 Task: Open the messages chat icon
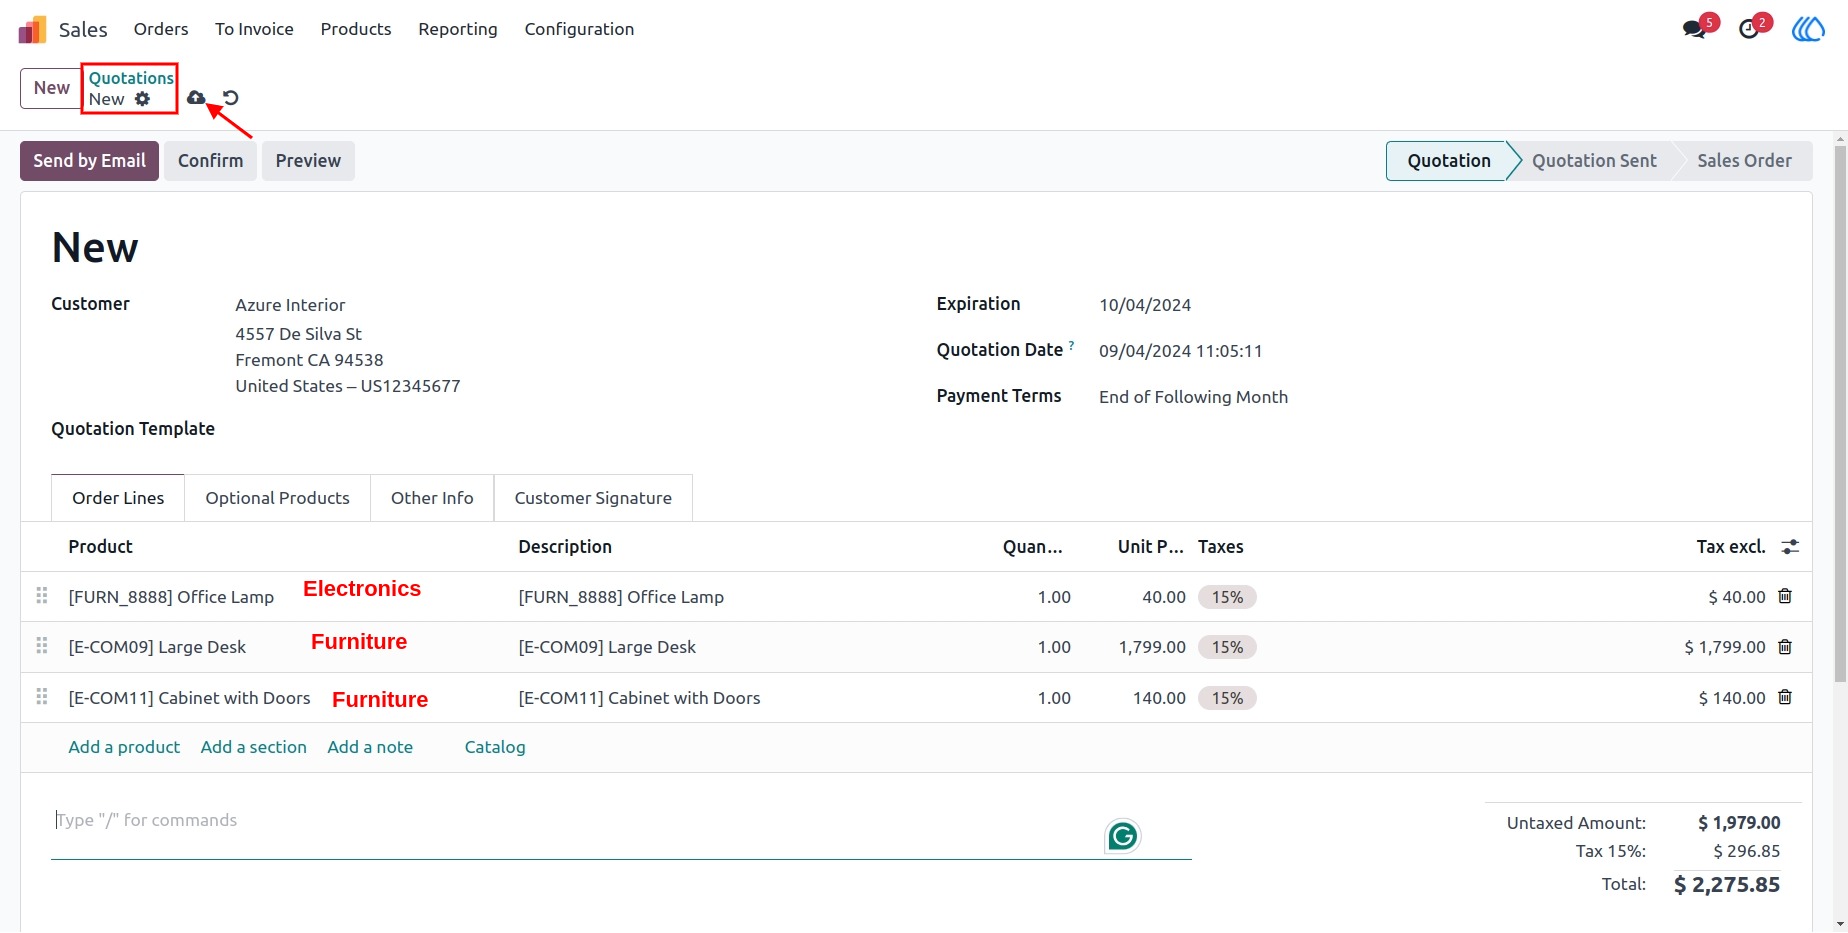click(1694, 29)
